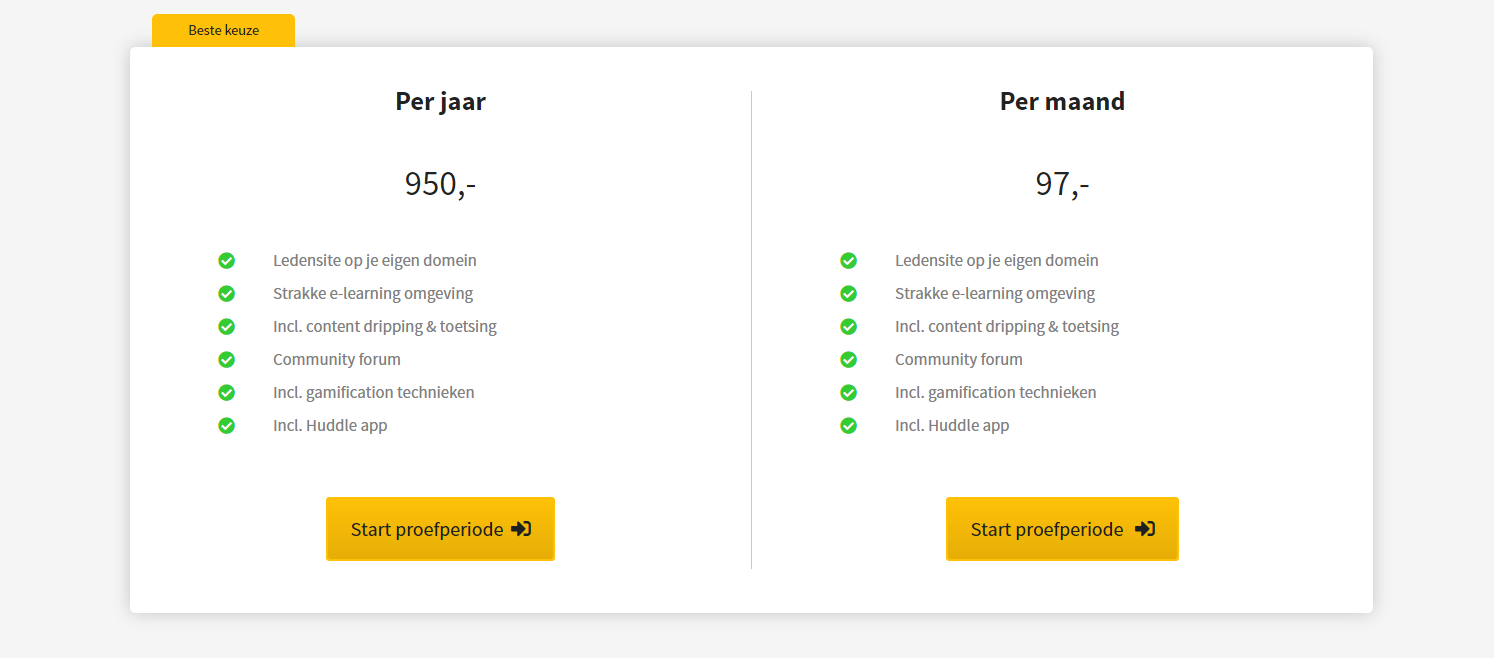Click checkmark beside yearly Ledensite op je eigen domein

pyautogui.click(x=226, y=261)
